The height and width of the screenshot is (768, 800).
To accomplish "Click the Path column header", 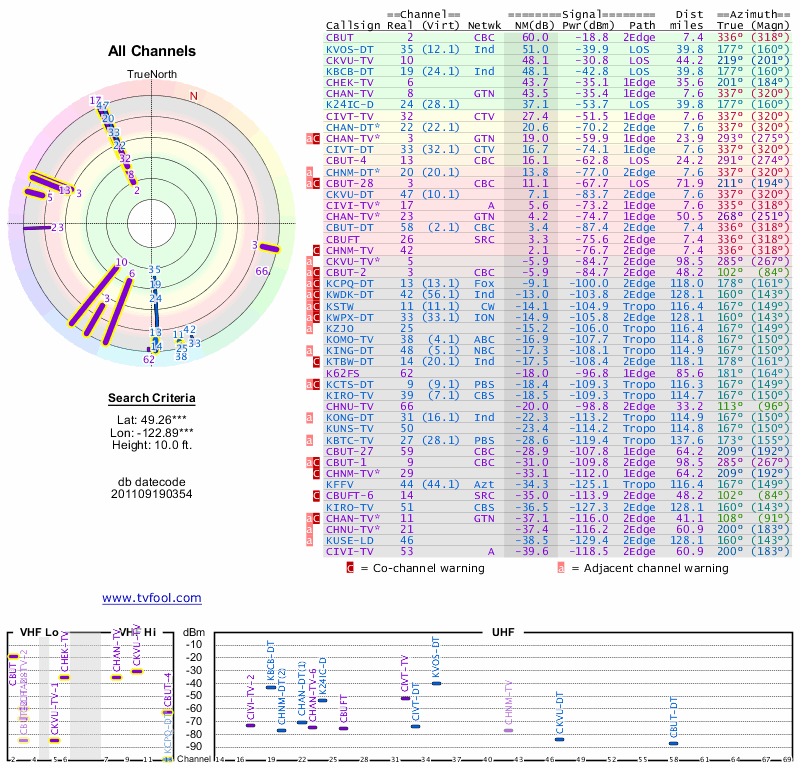I will pos(642,26).
